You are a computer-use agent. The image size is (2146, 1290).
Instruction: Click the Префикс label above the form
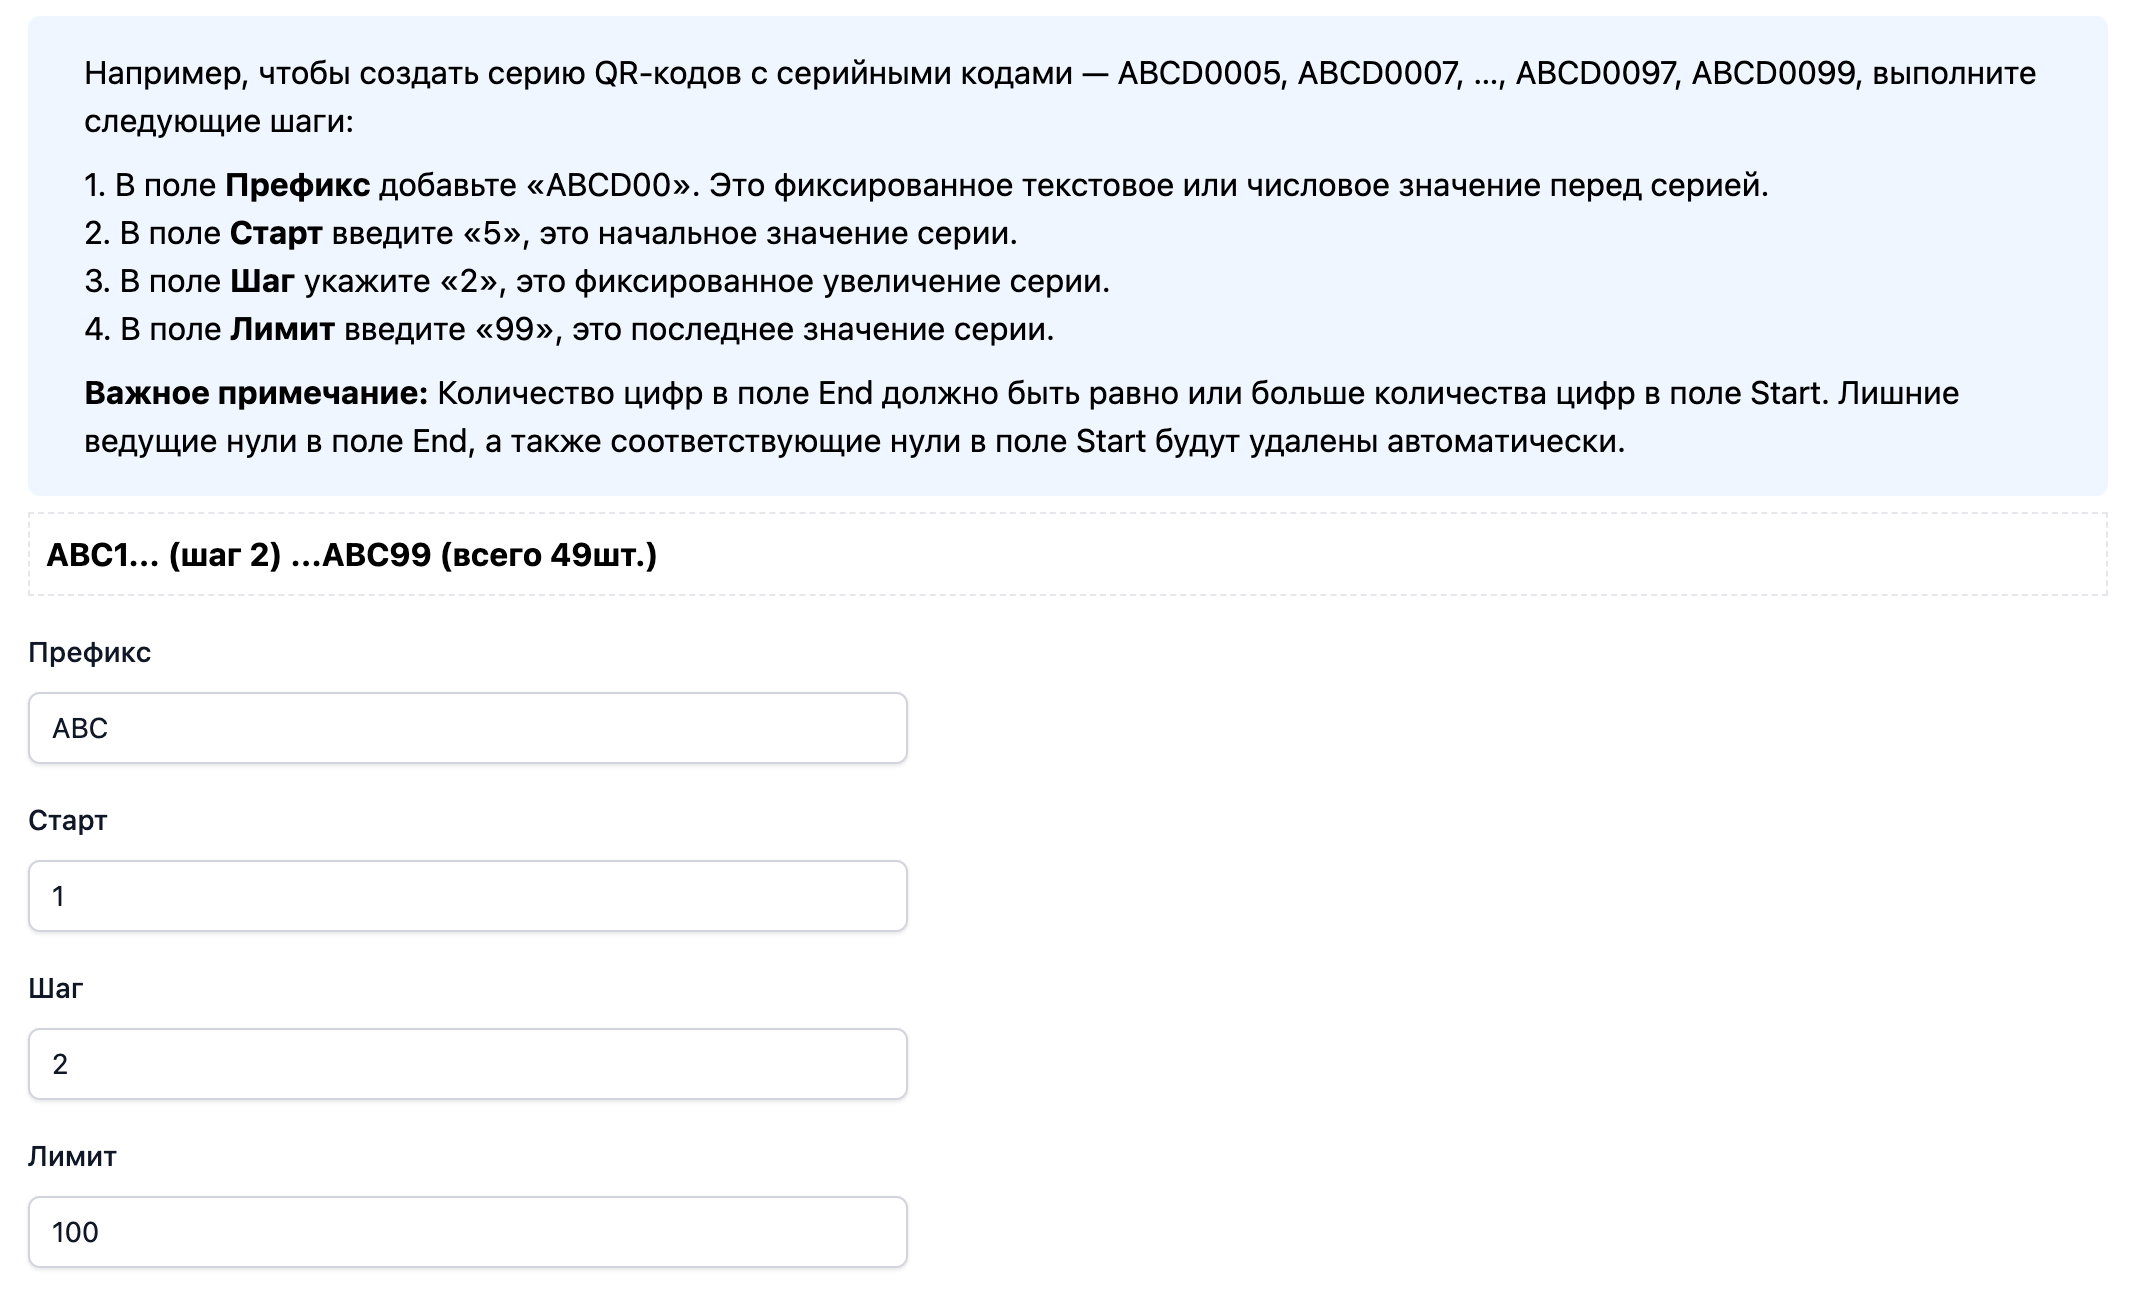[x=89, y=653]
